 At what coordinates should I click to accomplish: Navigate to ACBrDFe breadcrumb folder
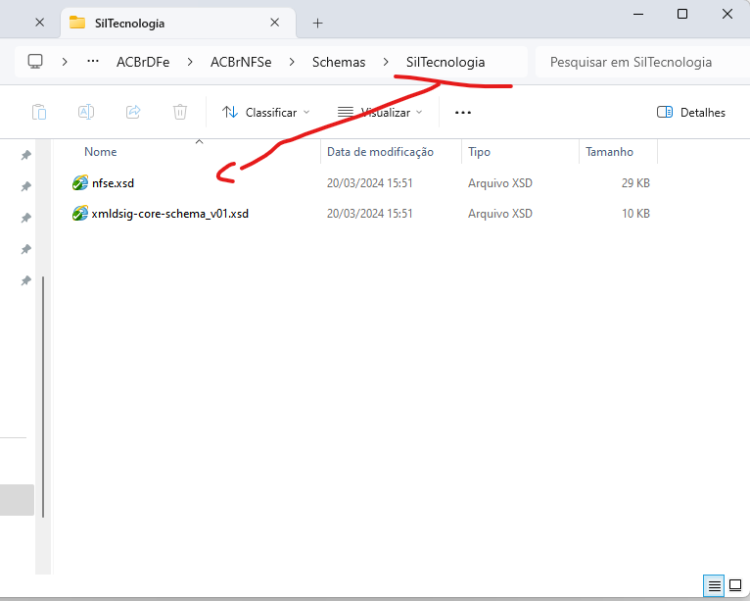click(x=143, y=62)
